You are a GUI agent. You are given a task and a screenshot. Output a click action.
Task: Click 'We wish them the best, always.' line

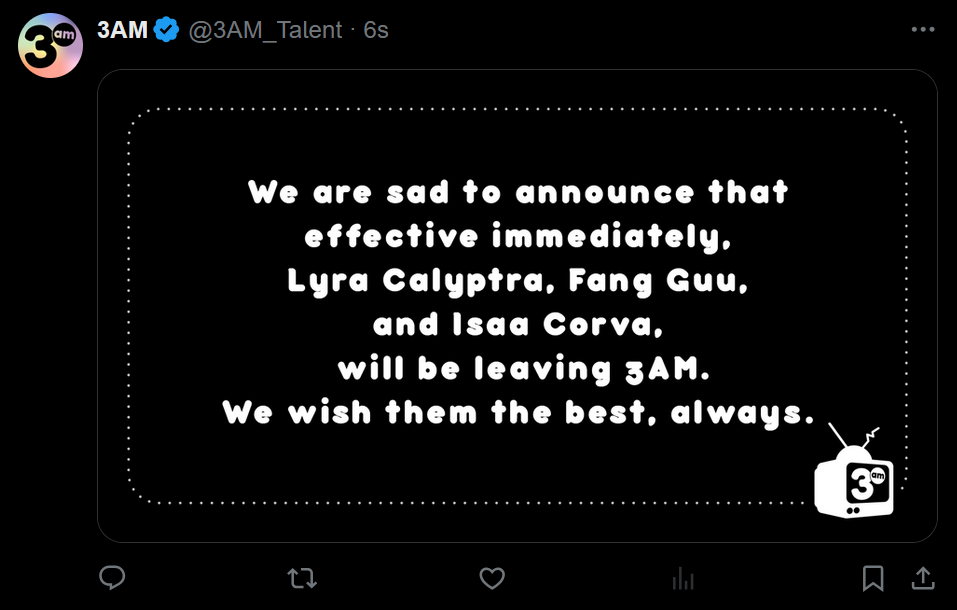tap(517, 412)
